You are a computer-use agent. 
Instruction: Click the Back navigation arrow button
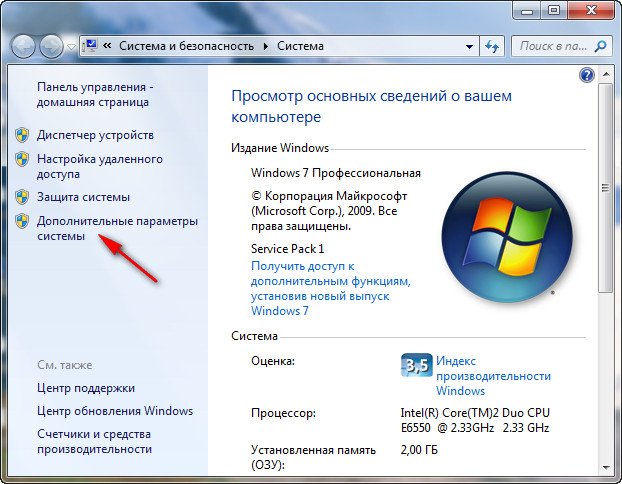pyautogui.click(x=24, y=46)
